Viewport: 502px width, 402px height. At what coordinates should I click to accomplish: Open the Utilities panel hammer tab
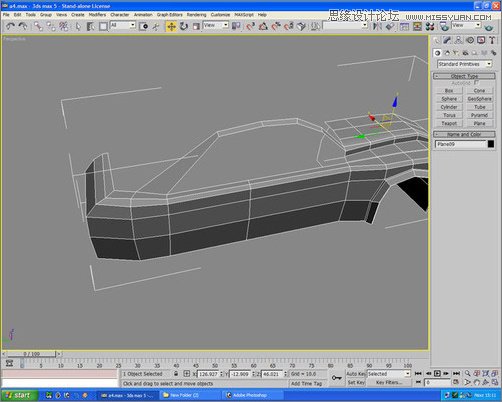[x=492, y=41]
